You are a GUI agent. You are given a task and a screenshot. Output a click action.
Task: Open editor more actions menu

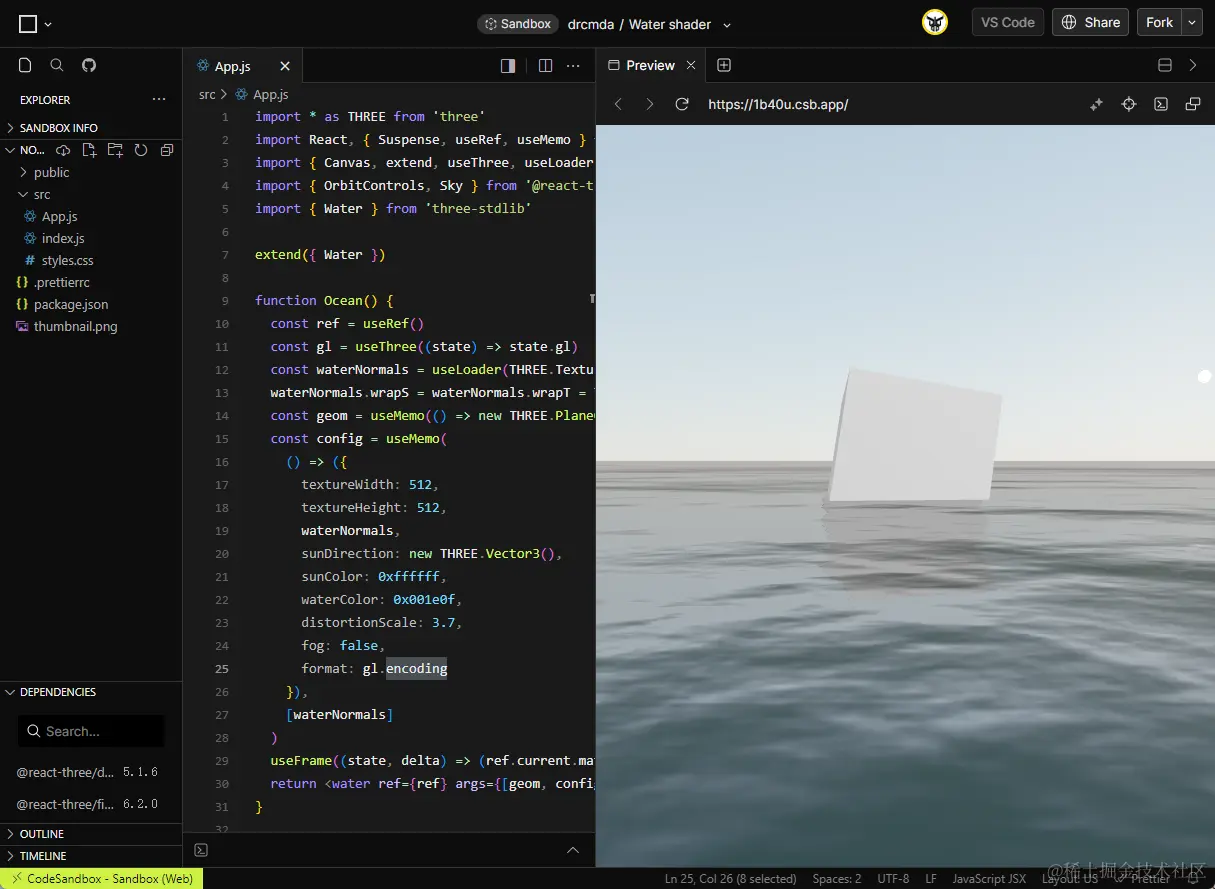(573, 66)
